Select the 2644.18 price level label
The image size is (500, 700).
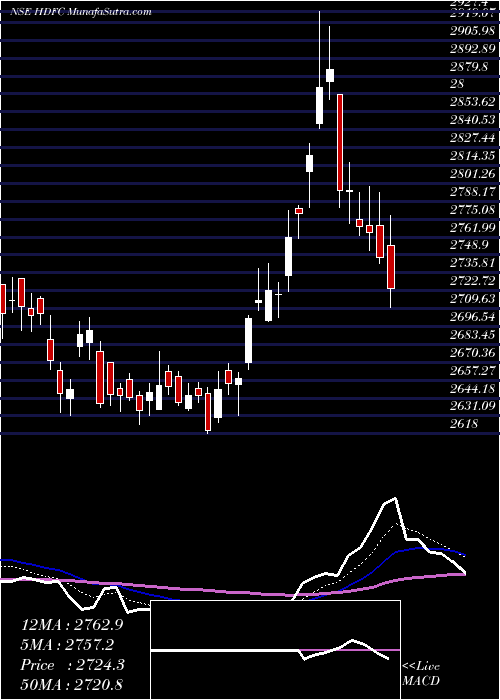pyautogui.click(x=473, y=388)
